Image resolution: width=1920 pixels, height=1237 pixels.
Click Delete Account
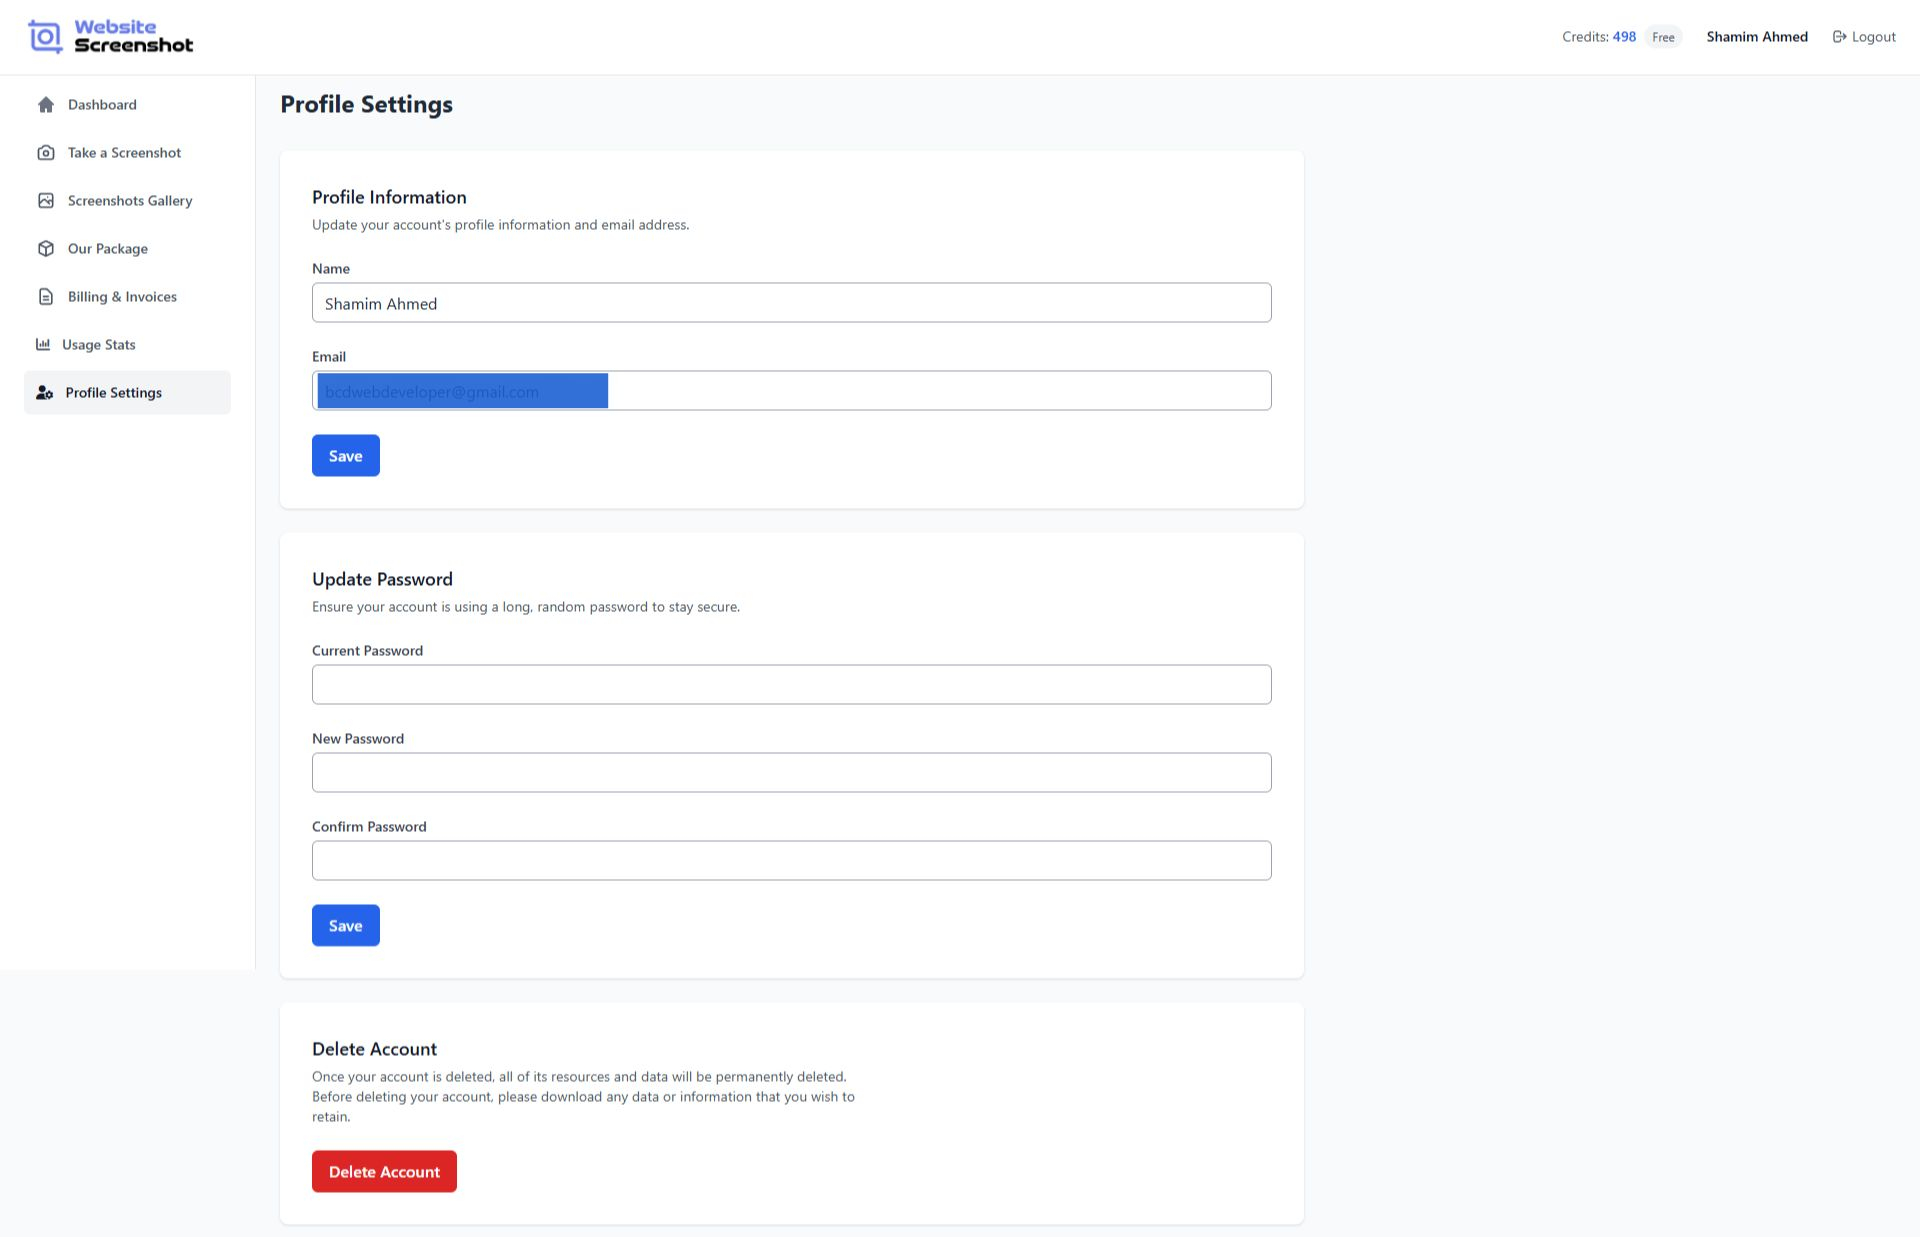(383, 1171)
